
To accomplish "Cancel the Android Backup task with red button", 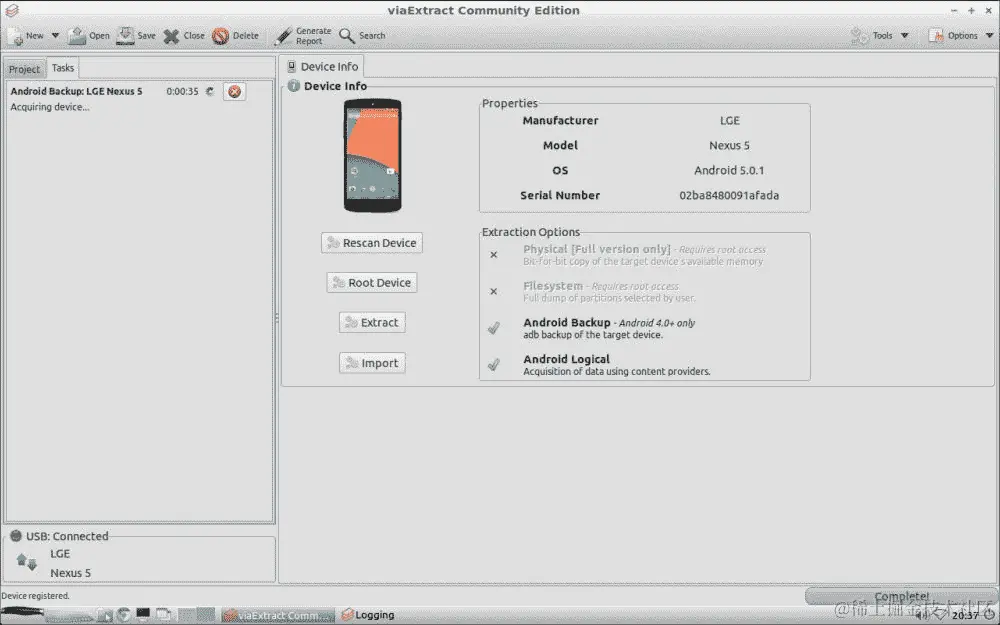I will pyautogui.click(x=235, y=91).
